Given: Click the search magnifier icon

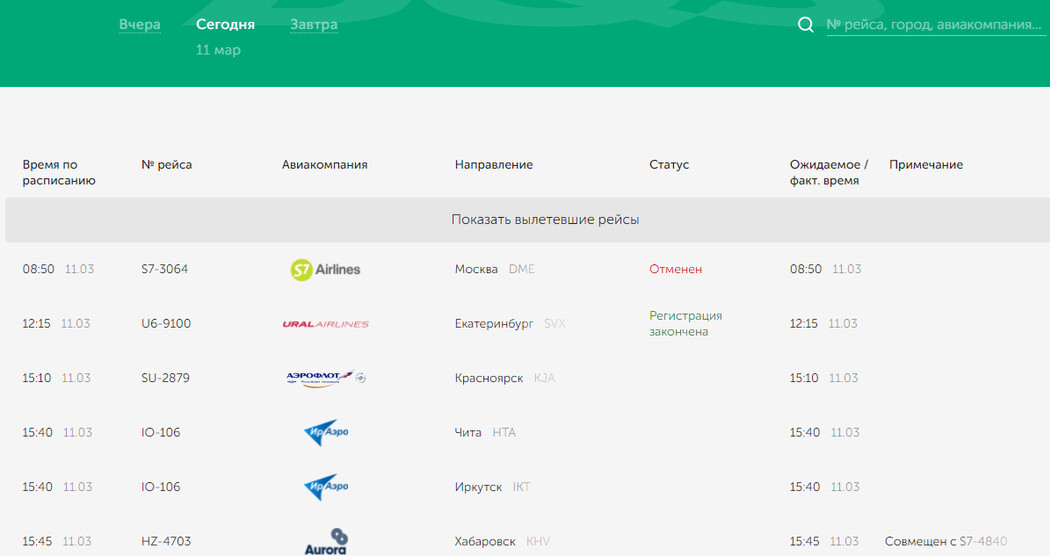Looking at the screenshot, I should [x=805, y=25].
